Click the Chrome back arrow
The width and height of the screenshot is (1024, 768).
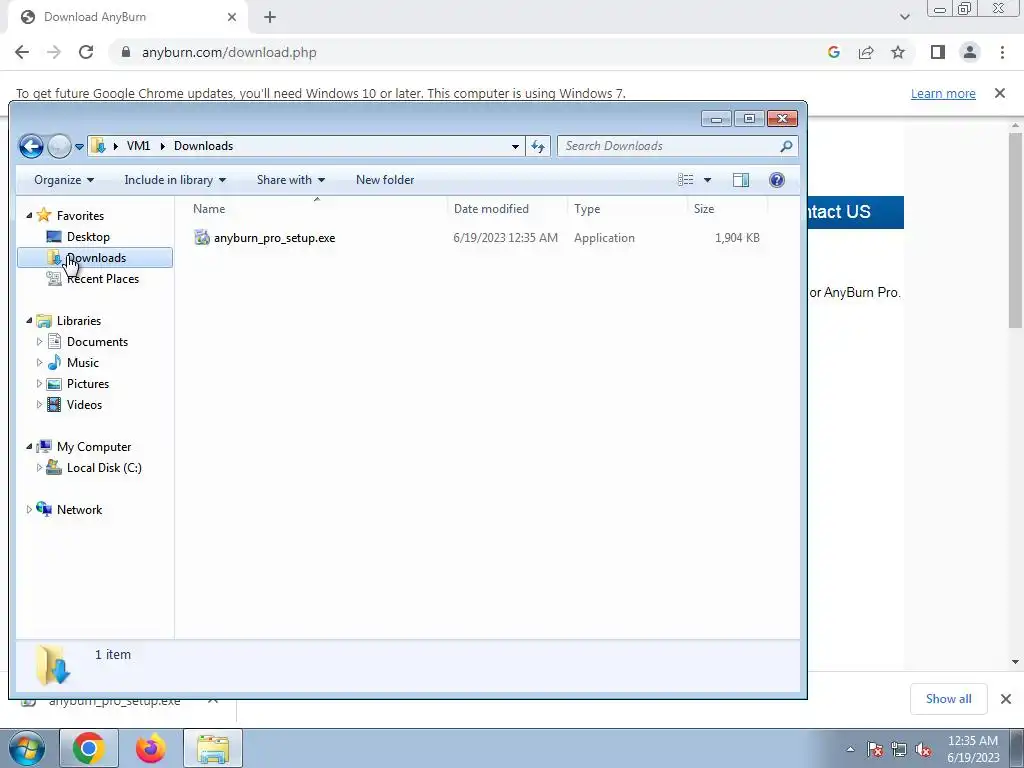[x=22, y=52]
